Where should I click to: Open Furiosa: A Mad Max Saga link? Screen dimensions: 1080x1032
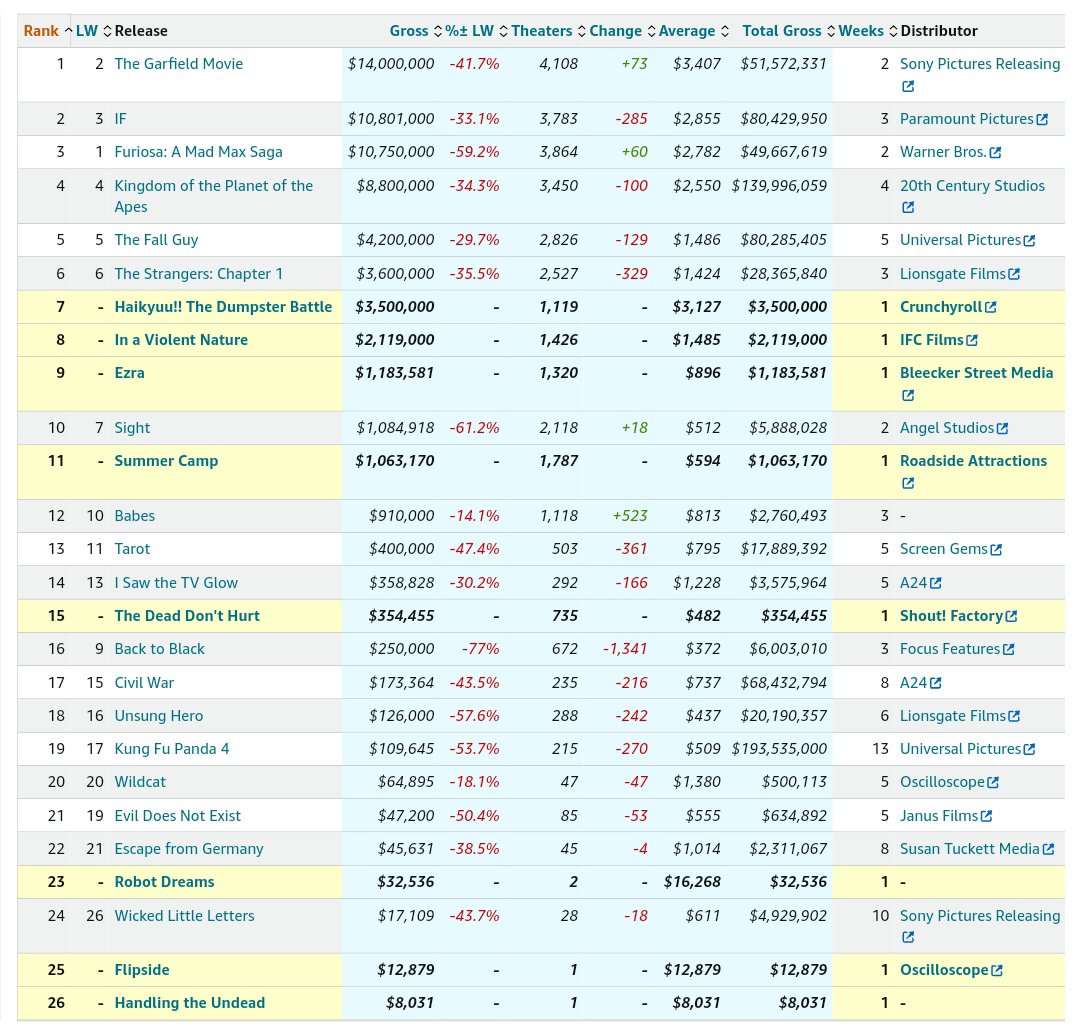point(198,152)
